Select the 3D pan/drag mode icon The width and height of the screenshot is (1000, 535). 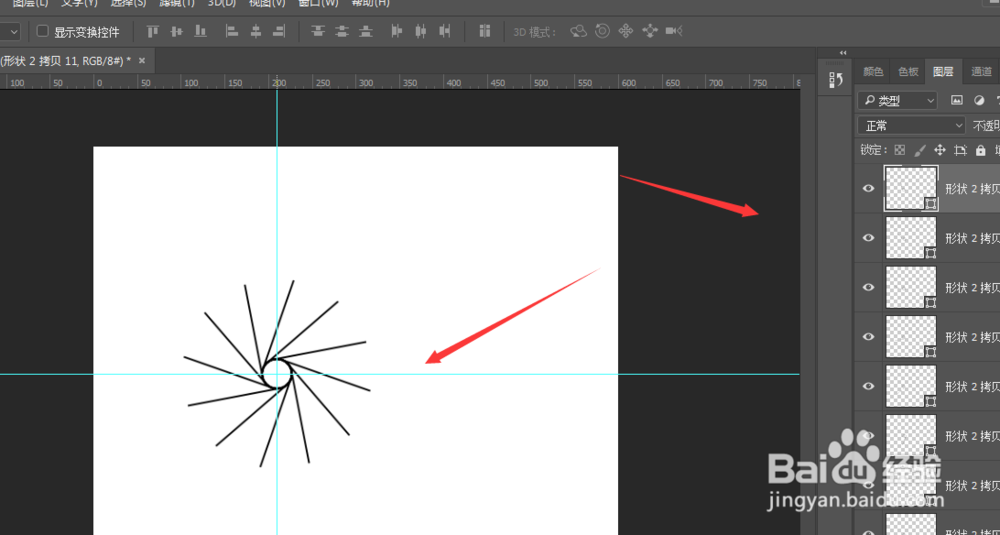tap(626, 31)
